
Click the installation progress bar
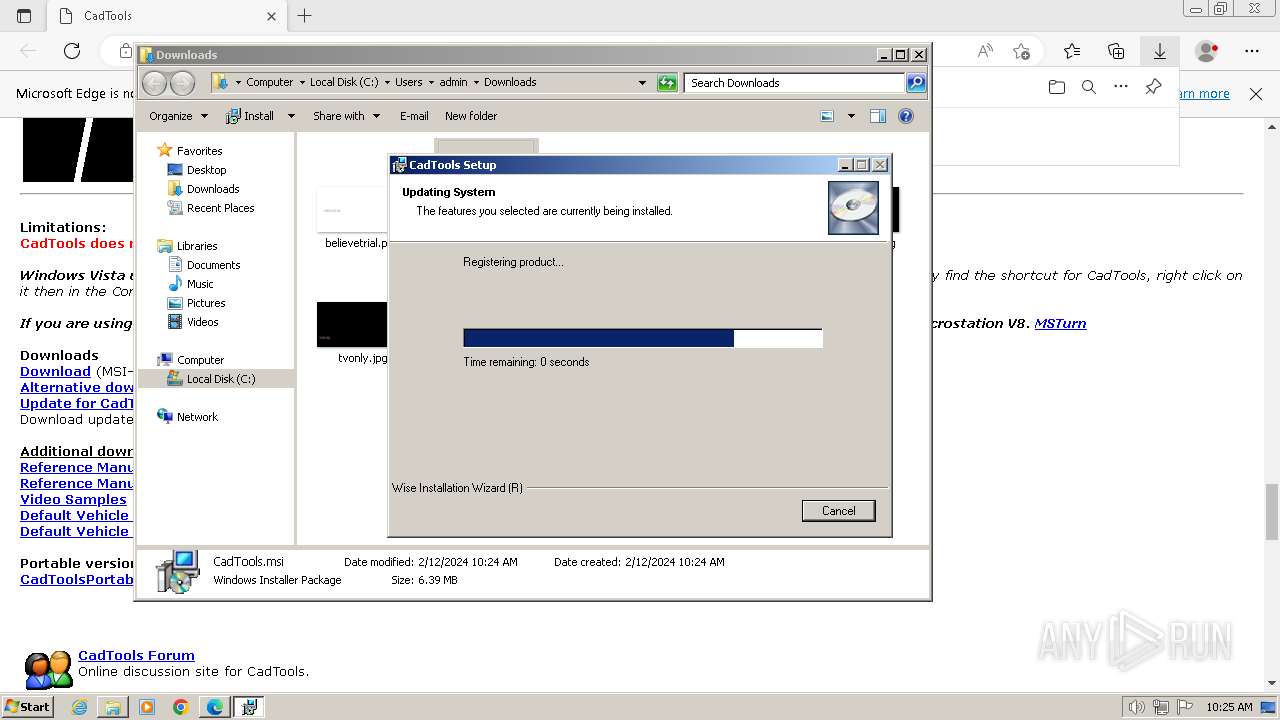pos(643,338)
